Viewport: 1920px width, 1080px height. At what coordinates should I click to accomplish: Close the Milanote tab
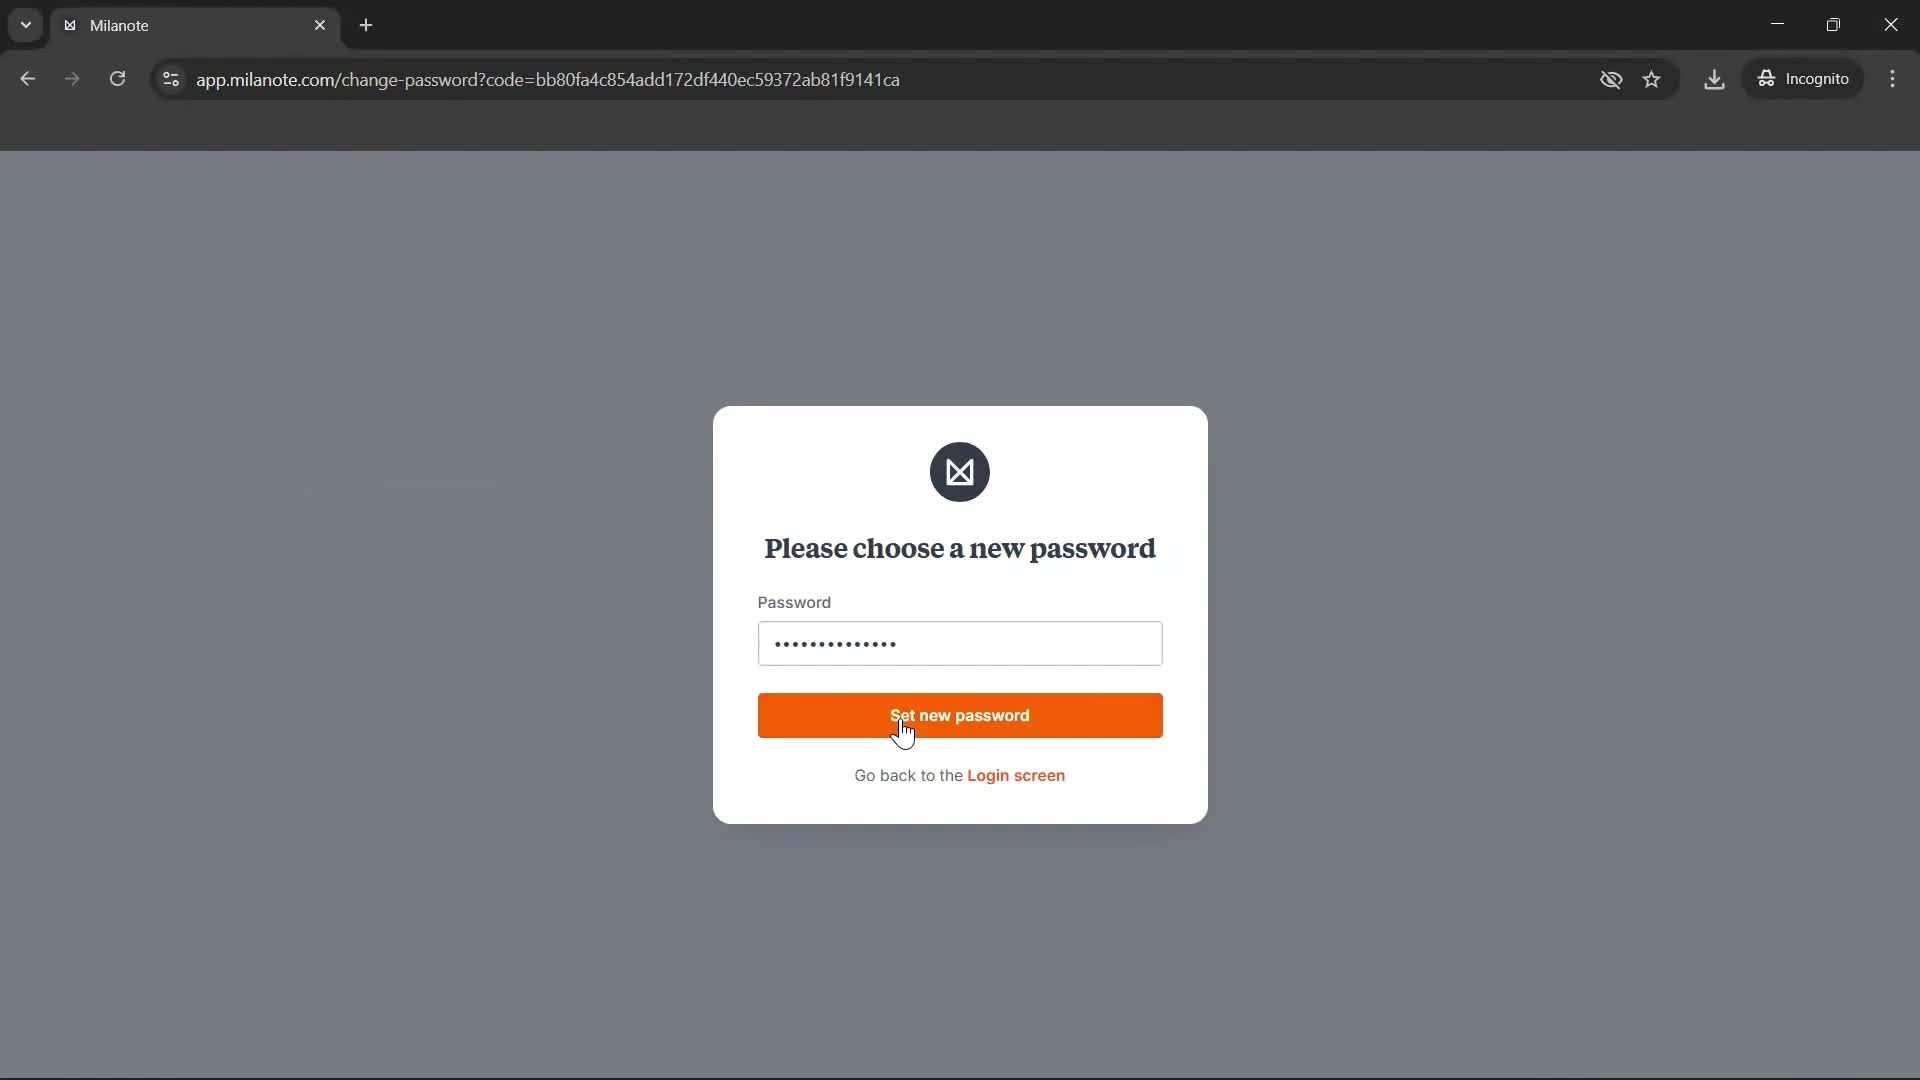tap(320, 25)
